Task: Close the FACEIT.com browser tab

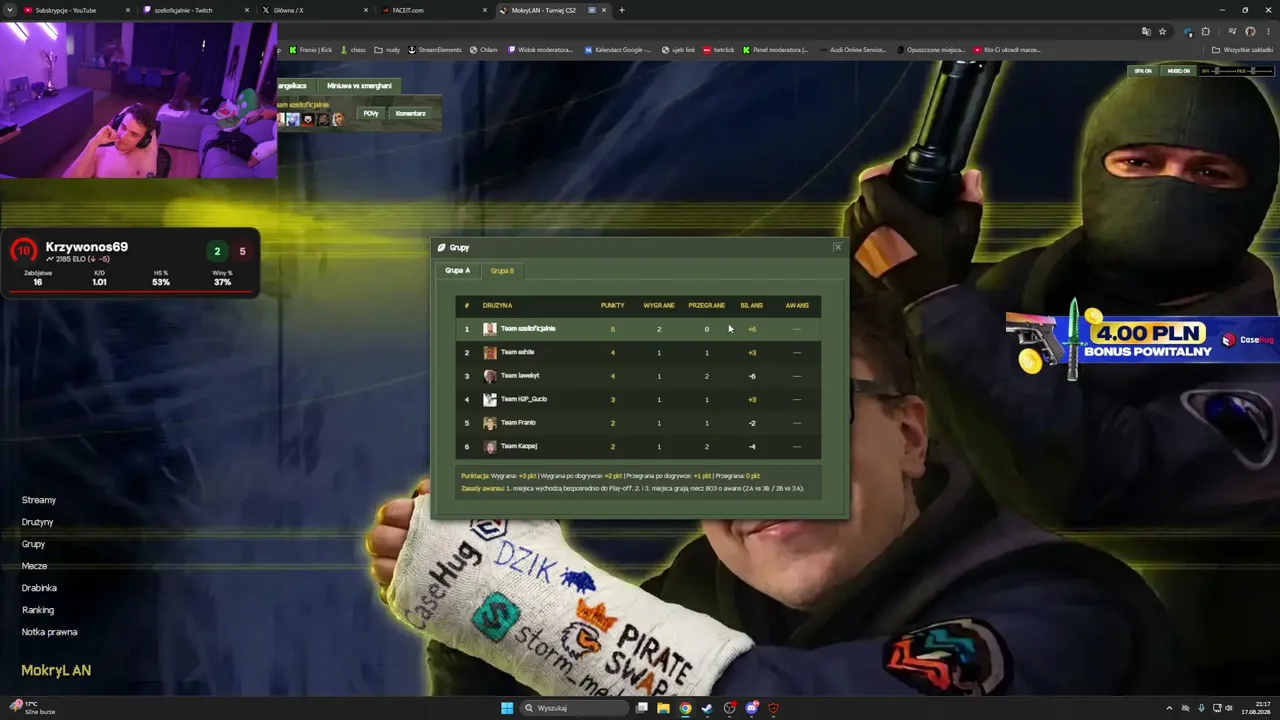Action: pyautogui.click(x=485, y=10)
